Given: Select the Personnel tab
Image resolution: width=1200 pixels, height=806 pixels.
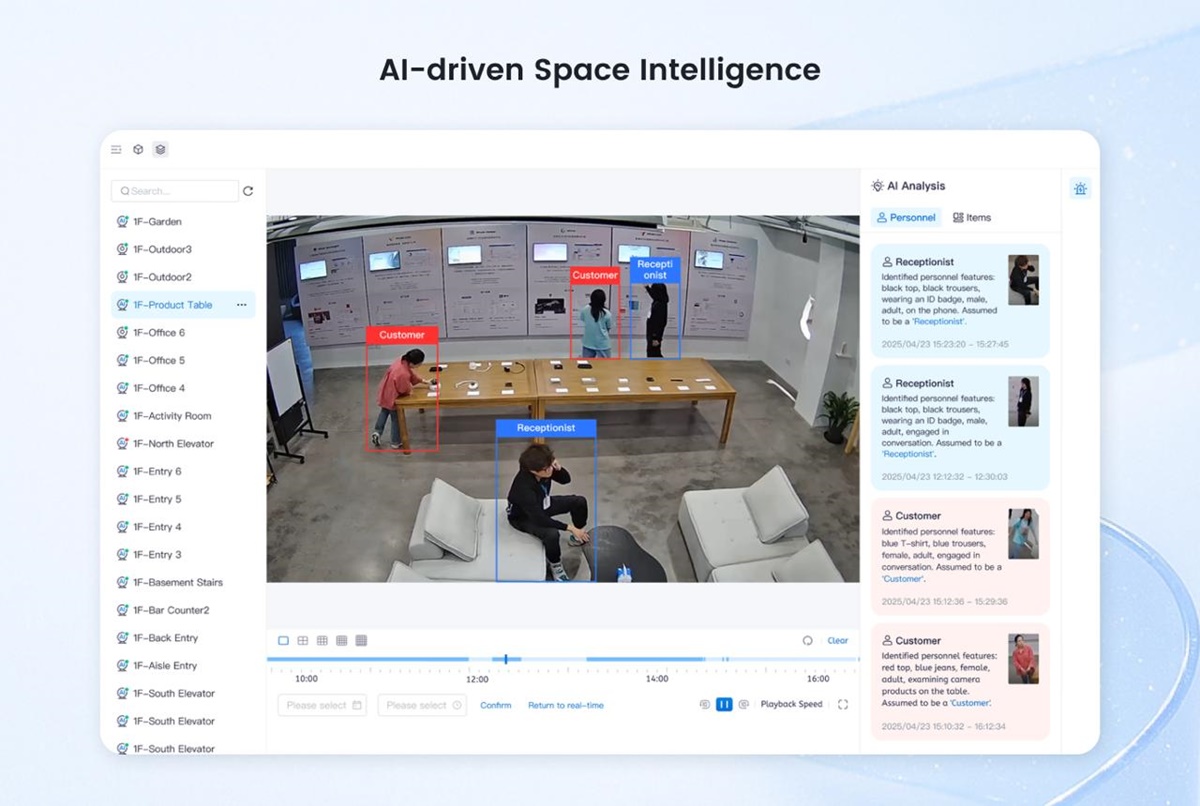Looking at the screenshot, I should pyautogui.click(x=906, y=218).
